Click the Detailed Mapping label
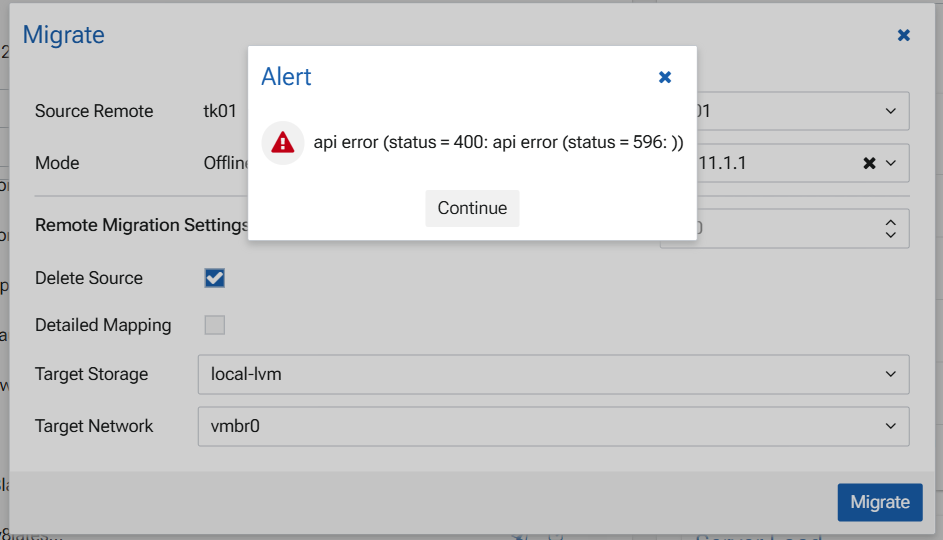Viewport: 943px width, 540px height. point(103,325)
